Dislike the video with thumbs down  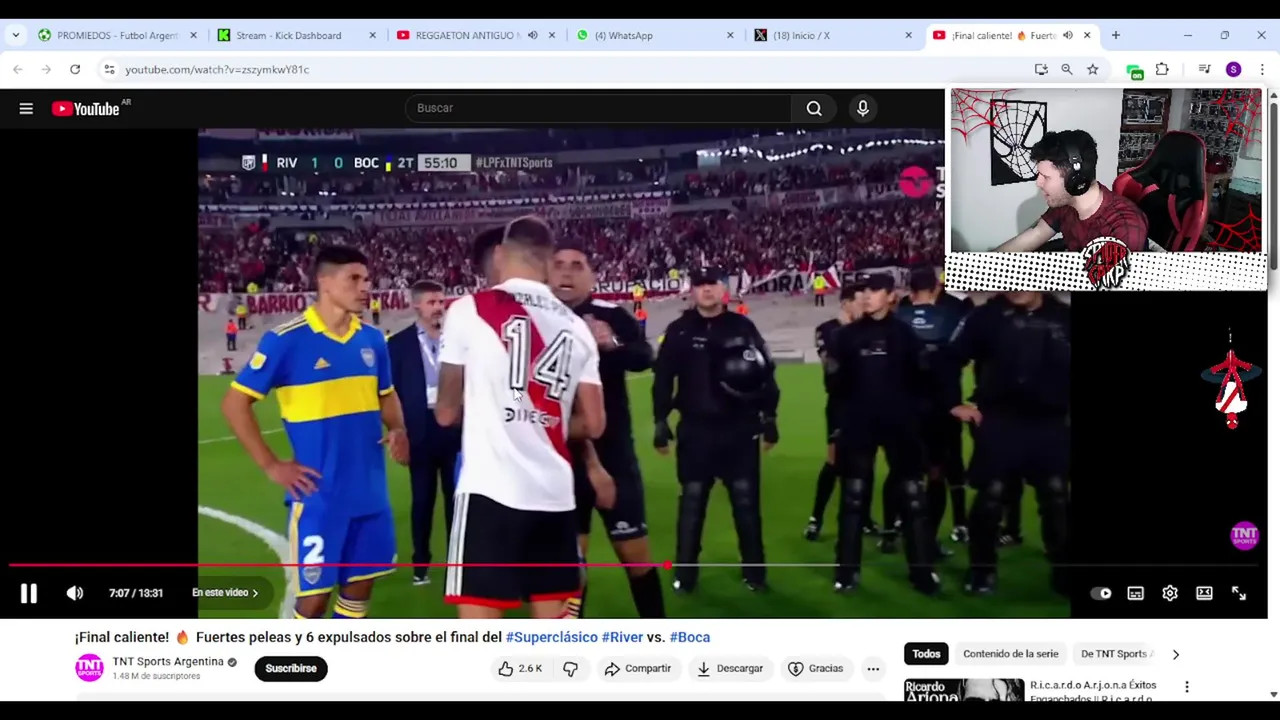571,668
